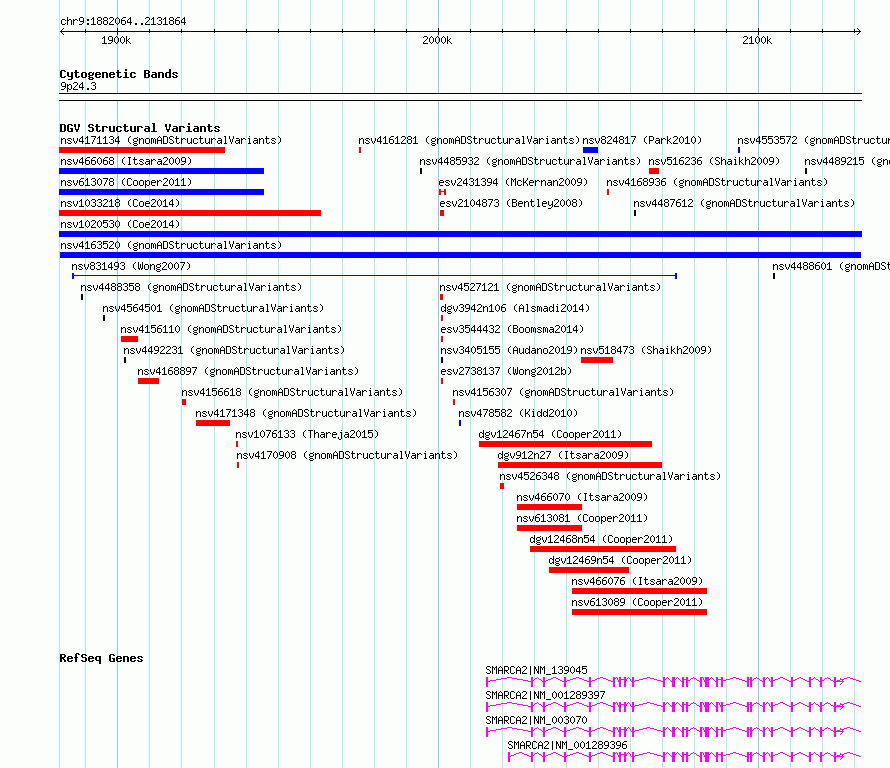Open nsv1033218 (Coe2014) variant label
Image resolution: width=890 pixels, height=768 pixels.
pos(120,203)
